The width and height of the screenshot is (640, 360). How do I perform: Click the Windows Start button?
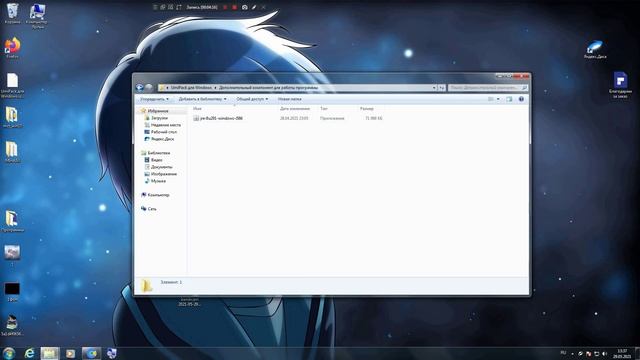[x=9, y=353]
